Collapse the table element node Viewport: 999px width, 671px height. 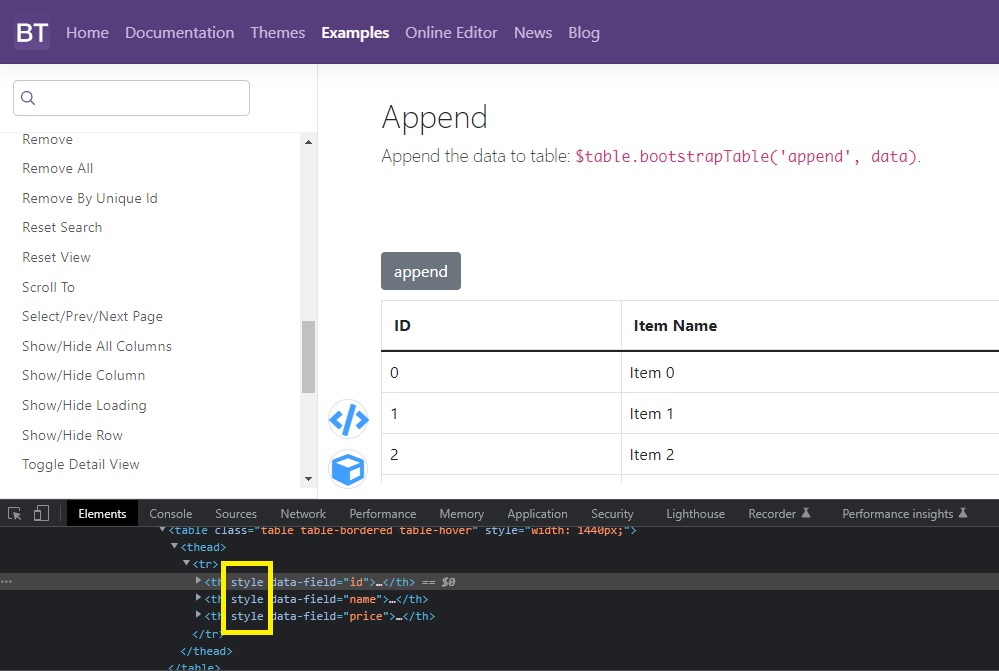[x=162, y=530]
